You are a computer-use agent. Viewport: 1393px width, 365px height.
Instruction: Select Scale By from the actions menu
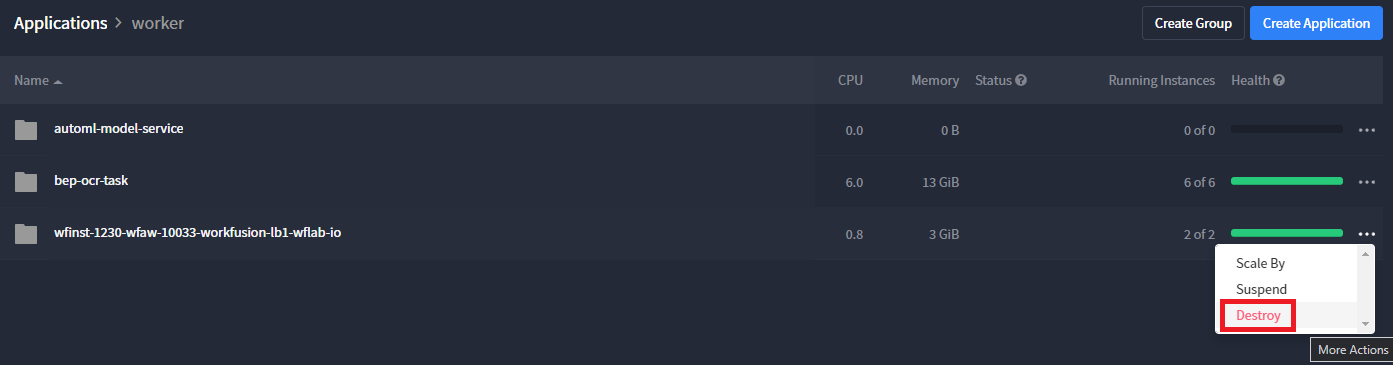(x=1260, y=264)
